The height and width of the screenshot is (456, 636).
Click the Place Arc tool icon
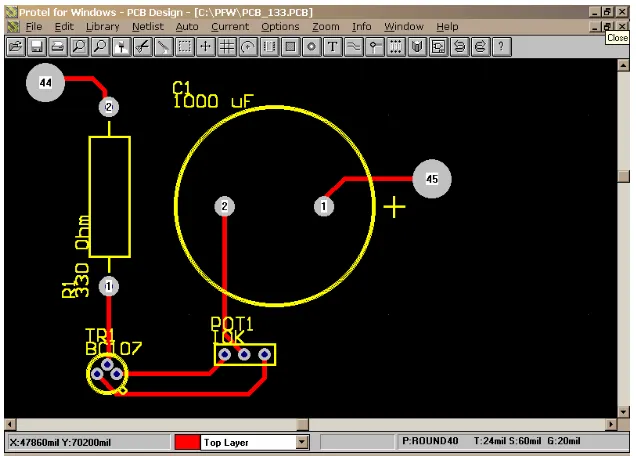click(248, 47)
